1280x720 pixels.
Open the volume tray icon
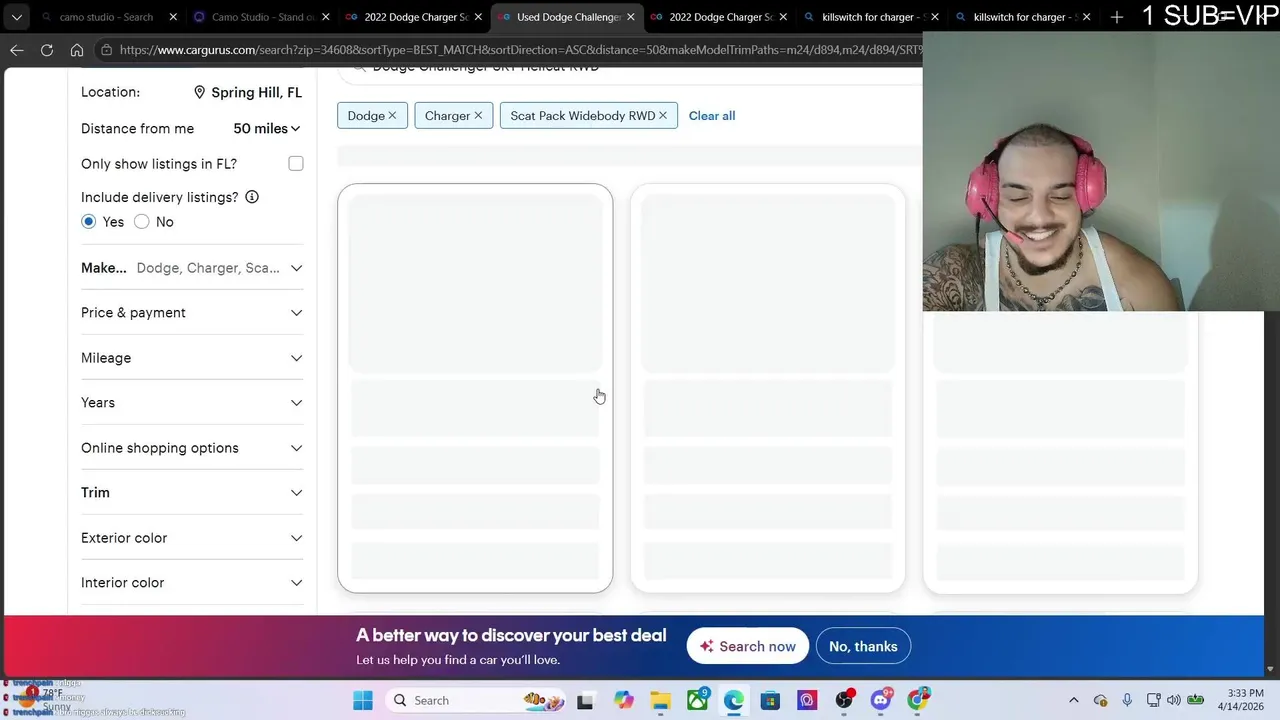click(1173, 700)
